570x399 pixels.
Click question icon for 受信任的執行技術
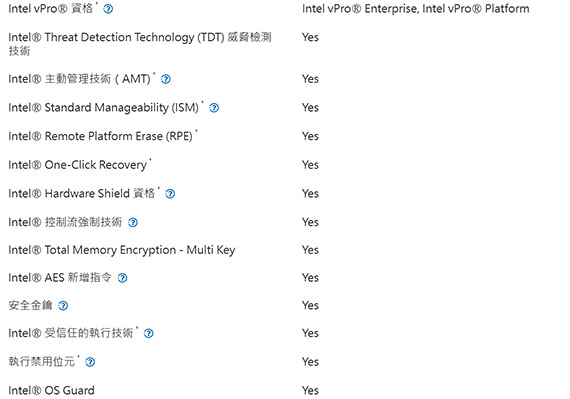(x=149, y=334)
